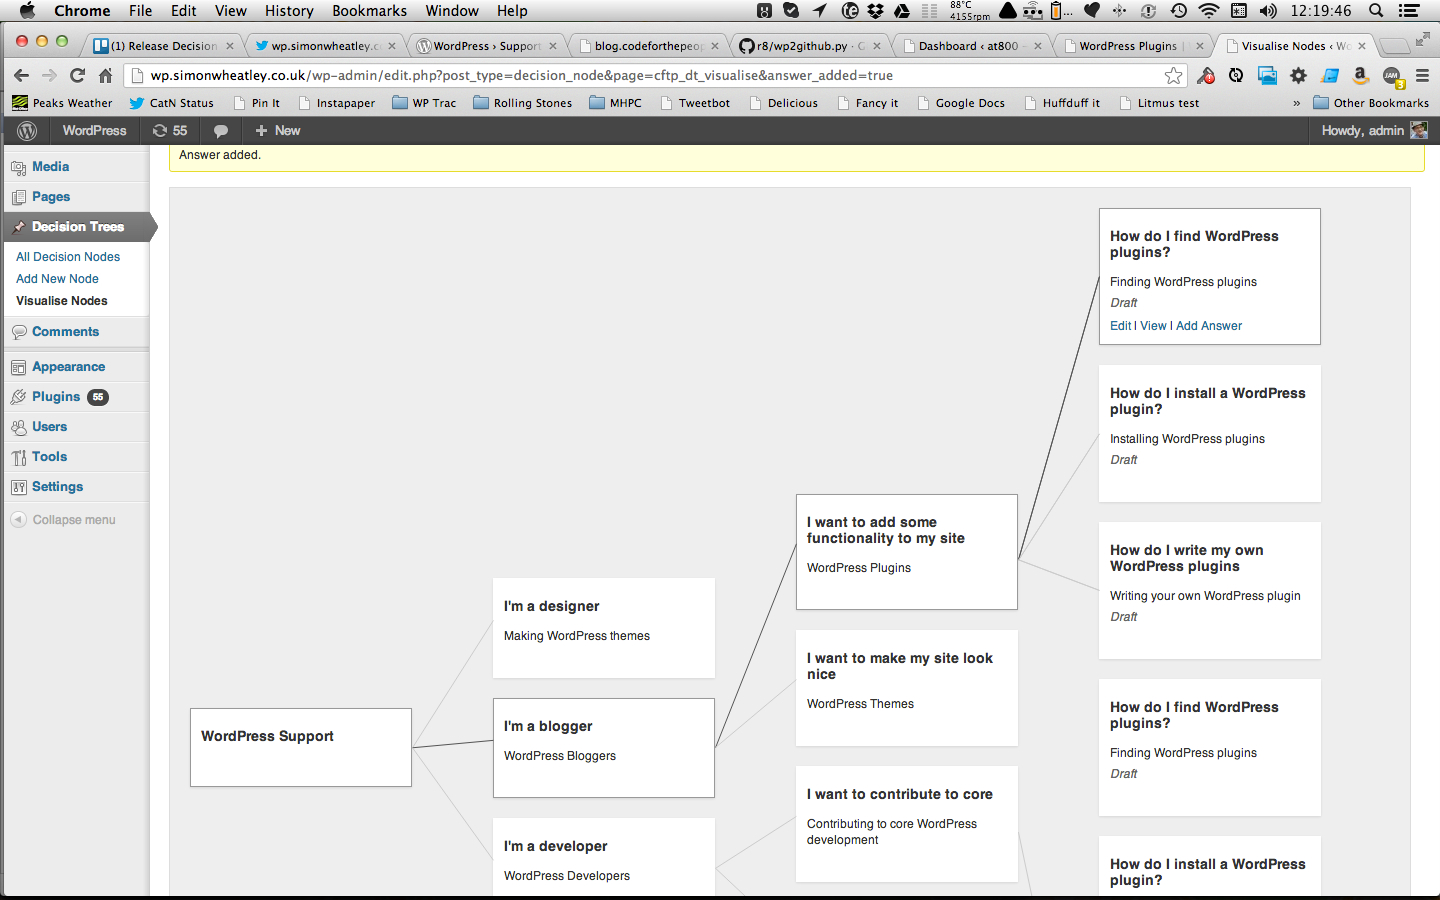The height and width of the screenshot is (900, 1440).
Task: Select the I'm a designer node
Action: coord(604,628)
